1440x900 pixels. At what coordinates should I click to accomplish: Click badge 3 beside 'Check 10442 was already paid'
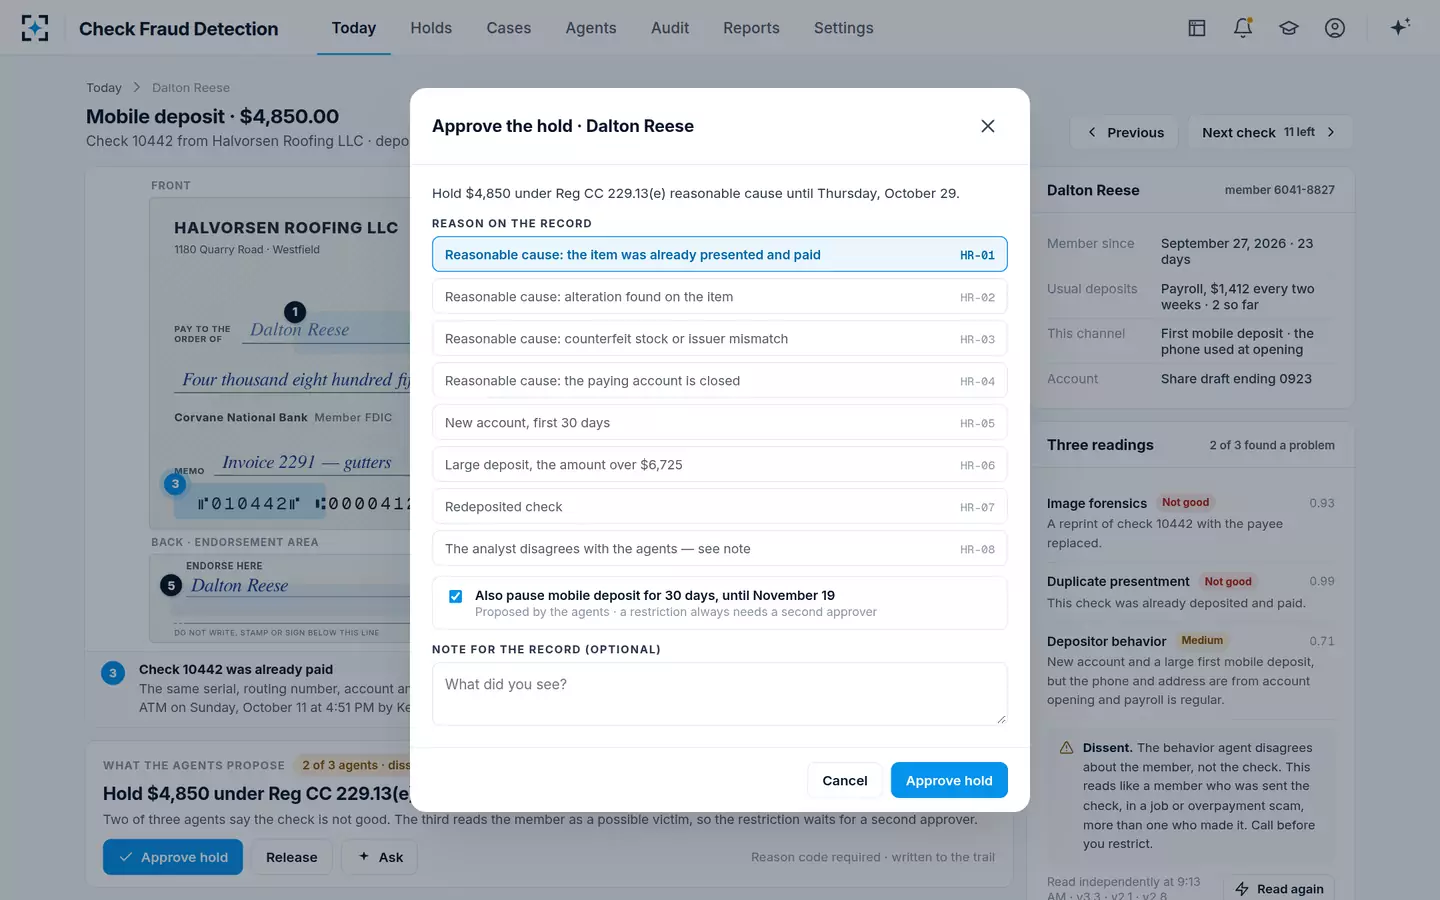pos(113,673)
